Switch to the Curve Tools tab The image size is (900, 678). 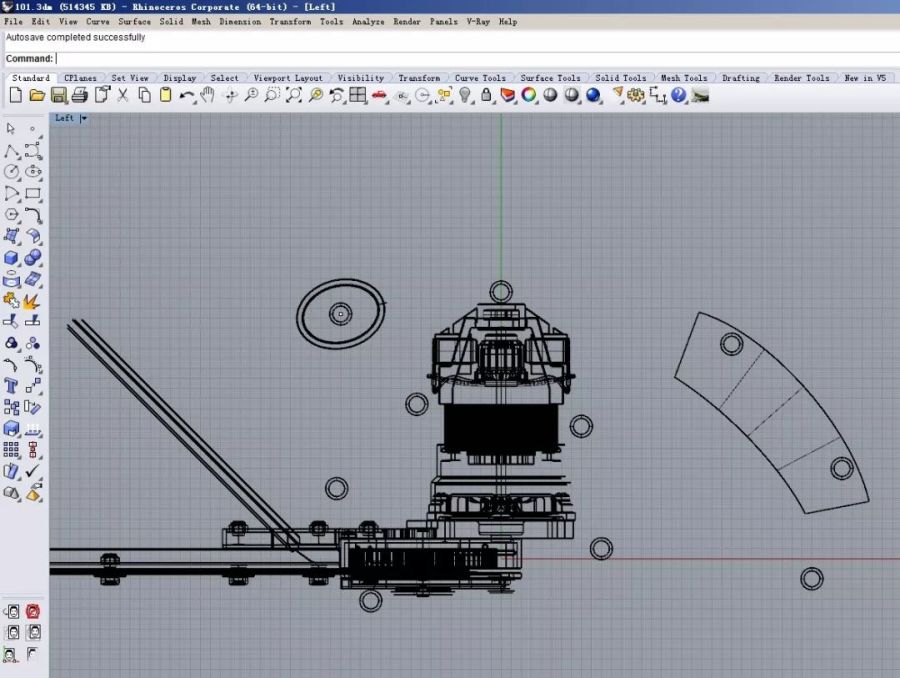point(480,78)
